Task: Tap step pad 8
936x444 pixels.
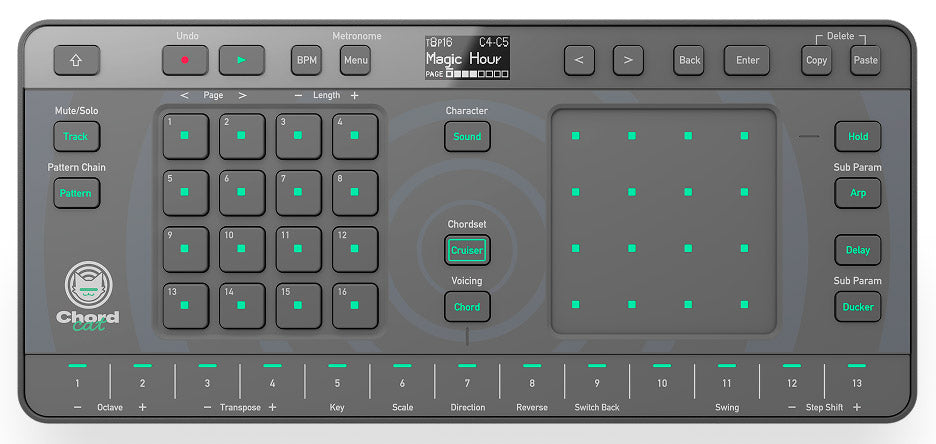Action: pos(355,193)
